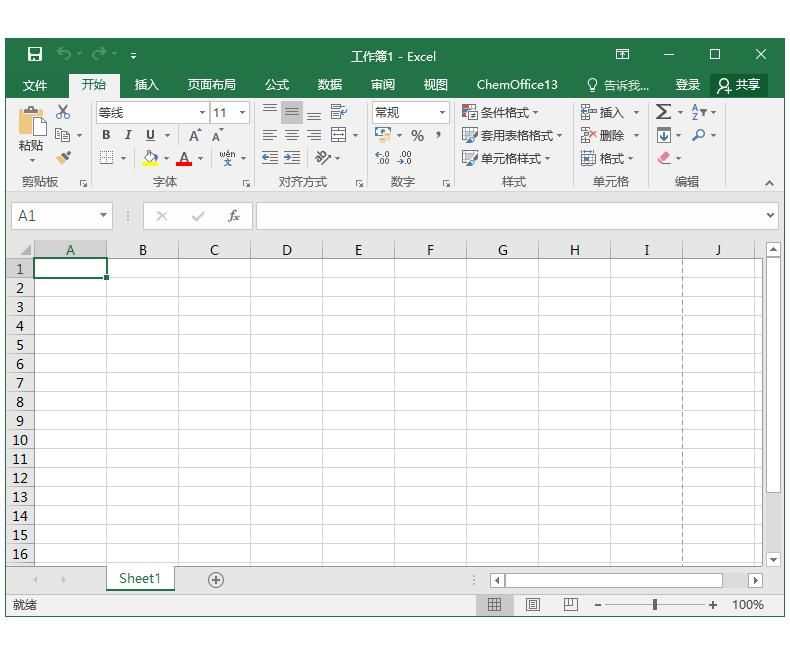Expand the 单元格样式 menu
Viewport: 790px width, 657px height.
[x=506, y=158]
